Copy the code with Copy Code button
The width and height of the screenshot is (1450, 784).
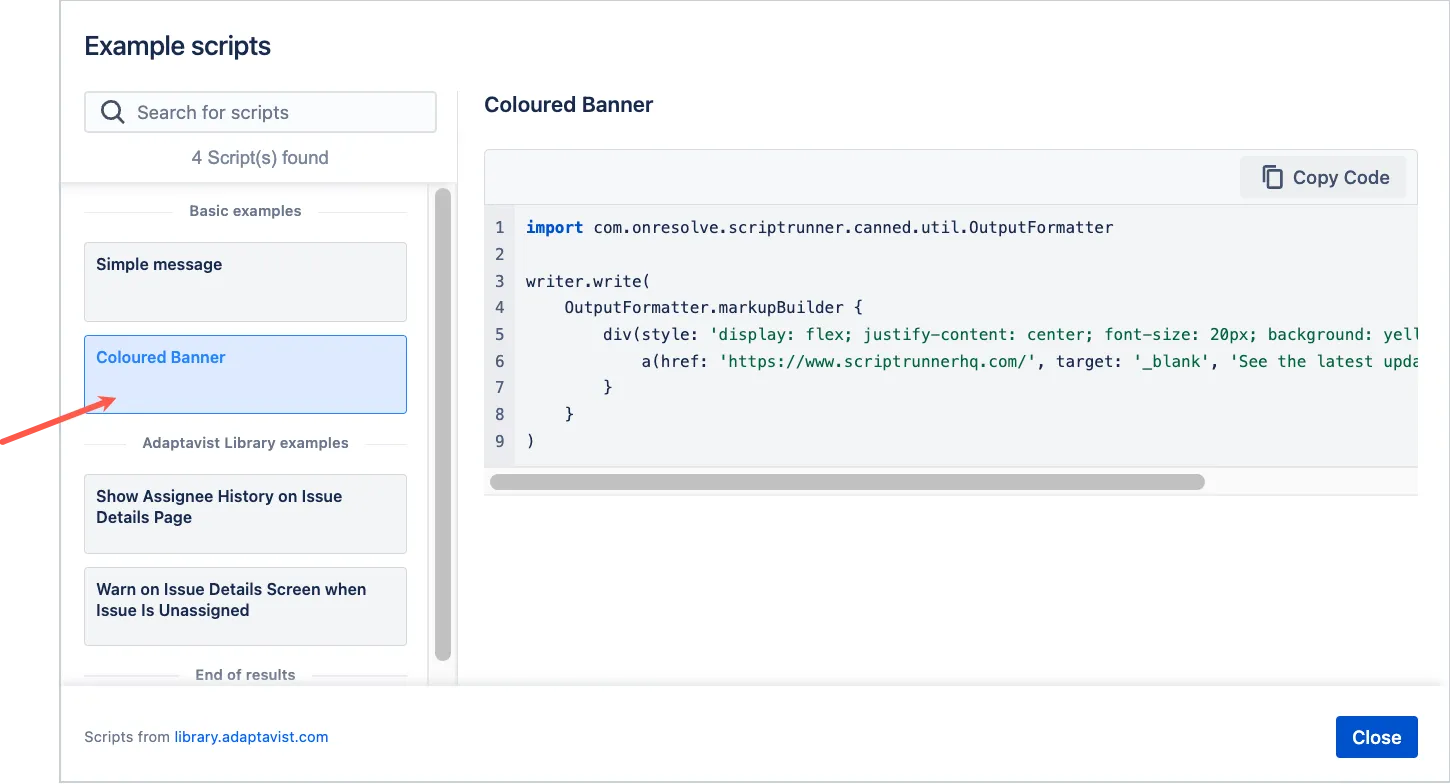click(1323, 177)
